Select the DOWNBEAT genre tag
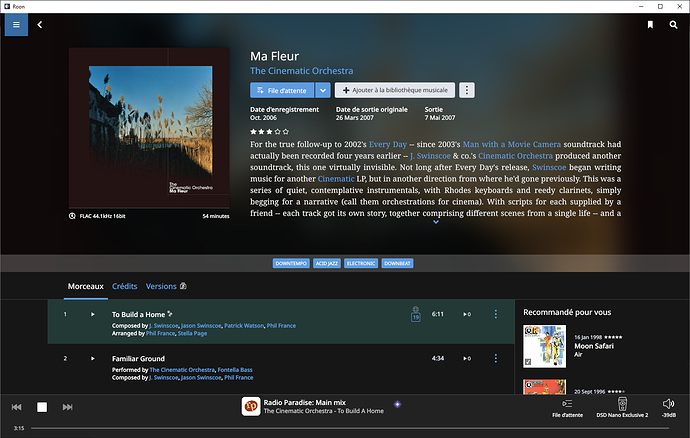This screenshot has height=438, width=690. 397,263
